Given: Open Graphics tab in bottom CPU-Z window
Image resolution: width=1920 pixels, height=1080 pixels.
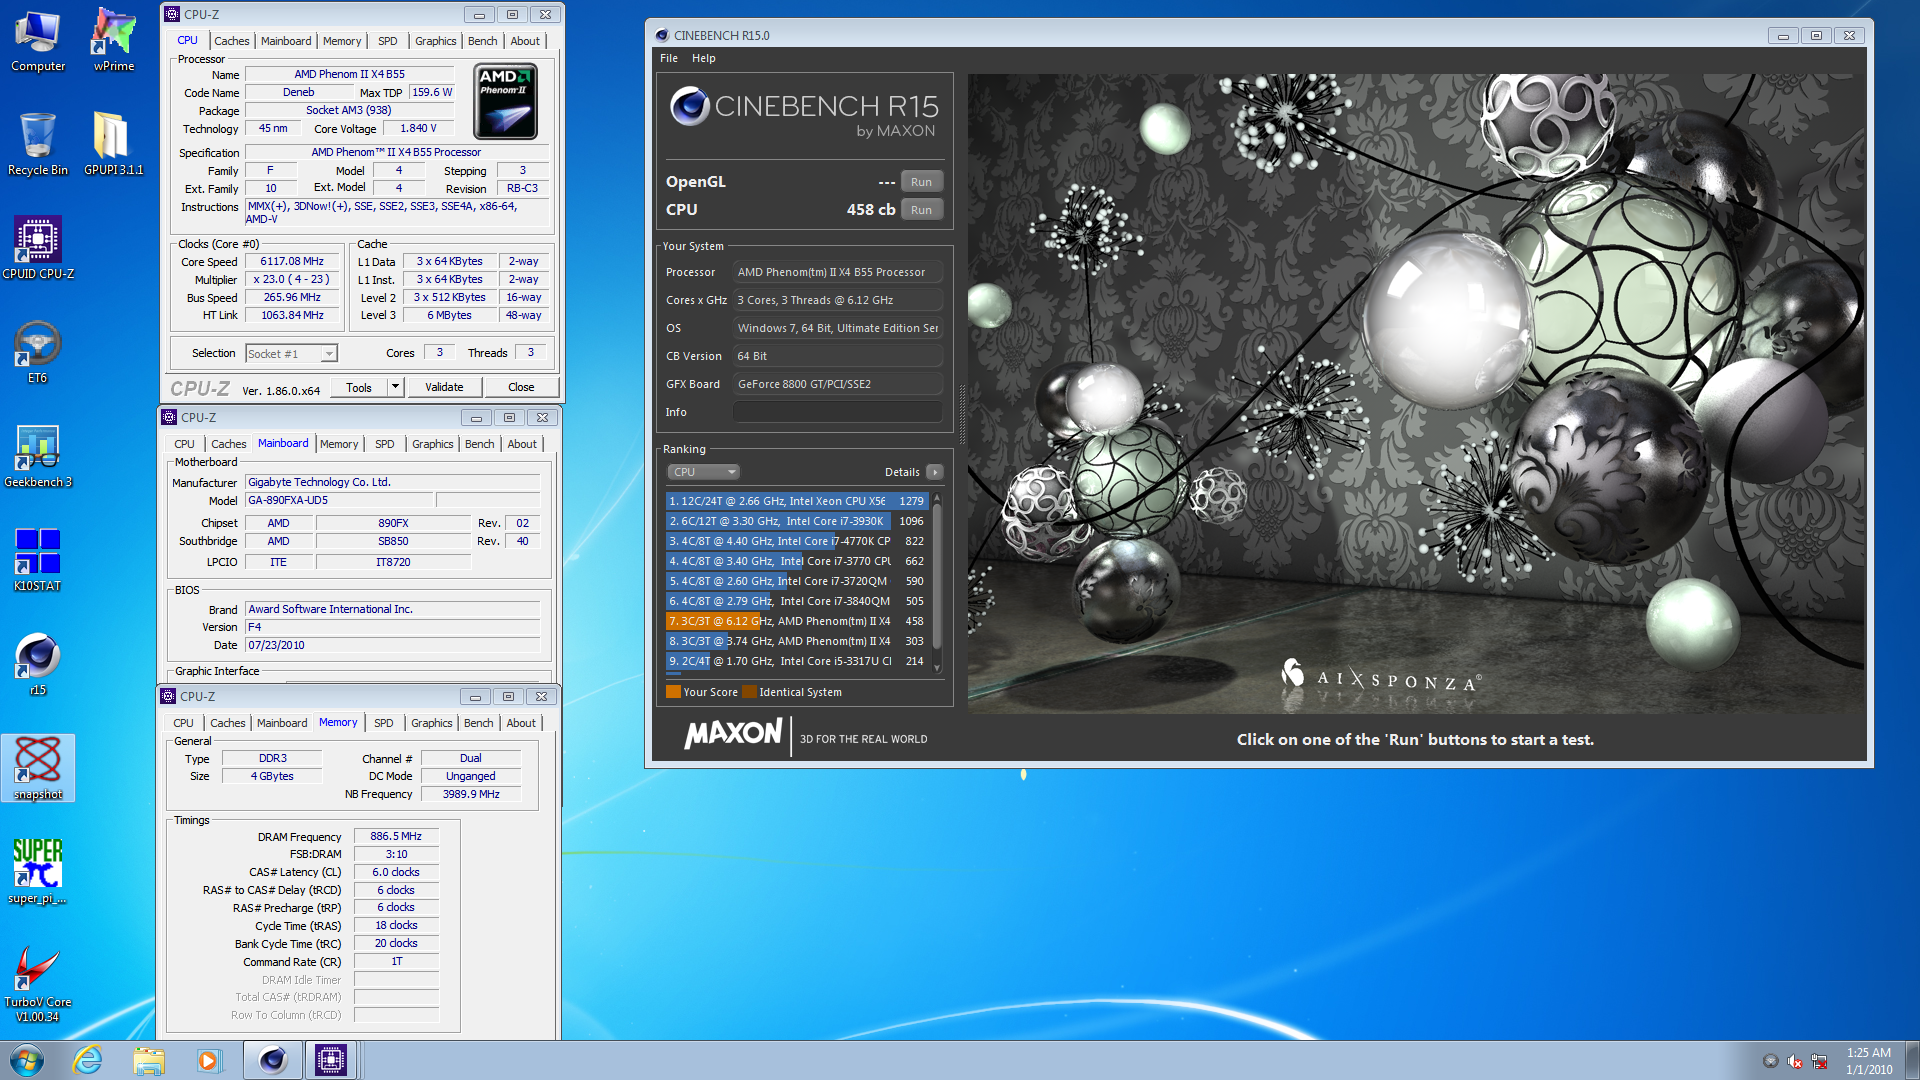Looking at the screenshot, I should (x=432, y=723).
